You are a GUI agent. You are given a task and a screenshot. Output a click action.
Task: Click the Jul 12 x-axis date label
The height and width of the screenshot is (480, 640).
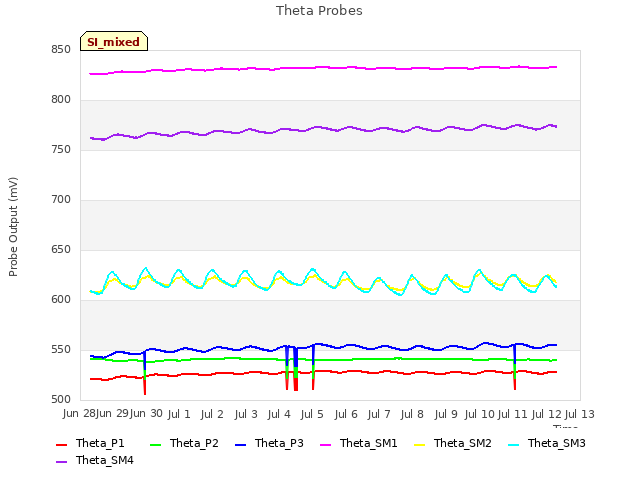coord(547,414)
